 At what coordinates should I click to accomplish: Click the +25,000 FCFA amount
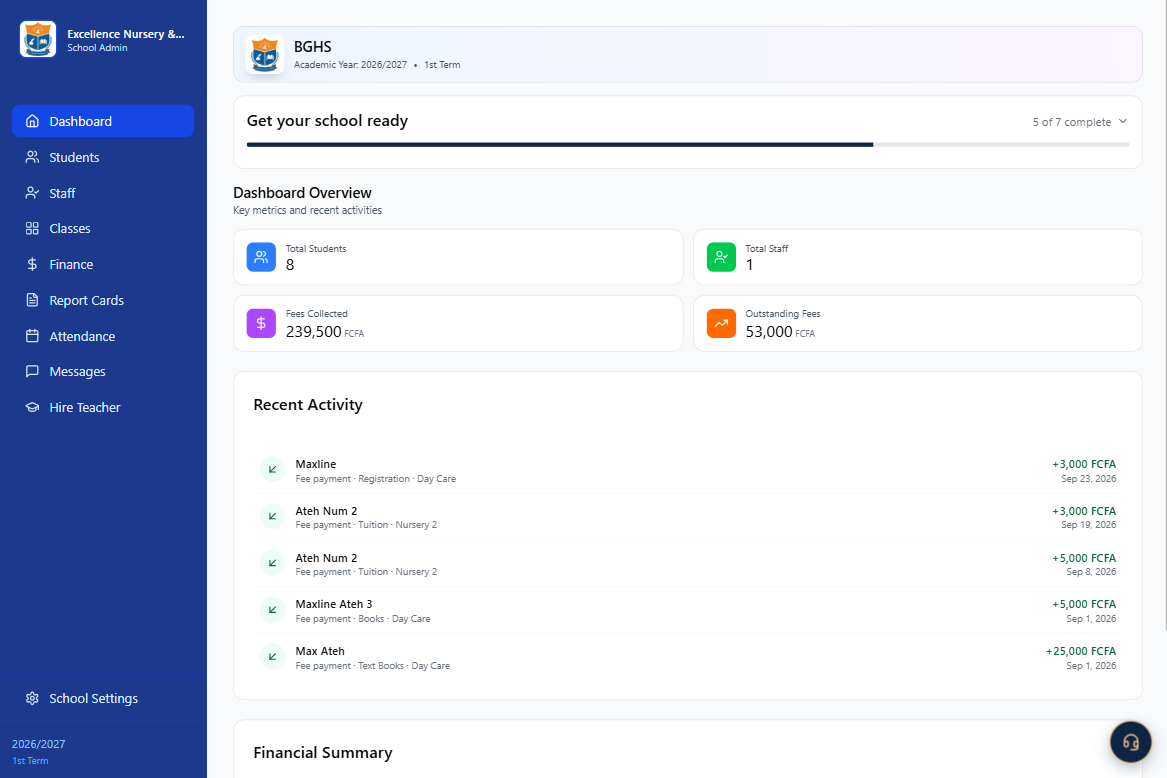(x=1081, y=651)
